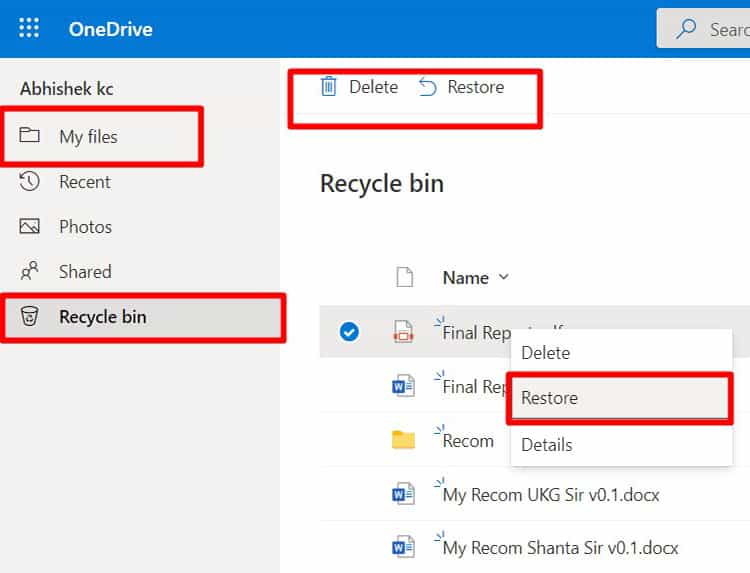Uncheck the selected Final Rep PDF row

(349, 332)
